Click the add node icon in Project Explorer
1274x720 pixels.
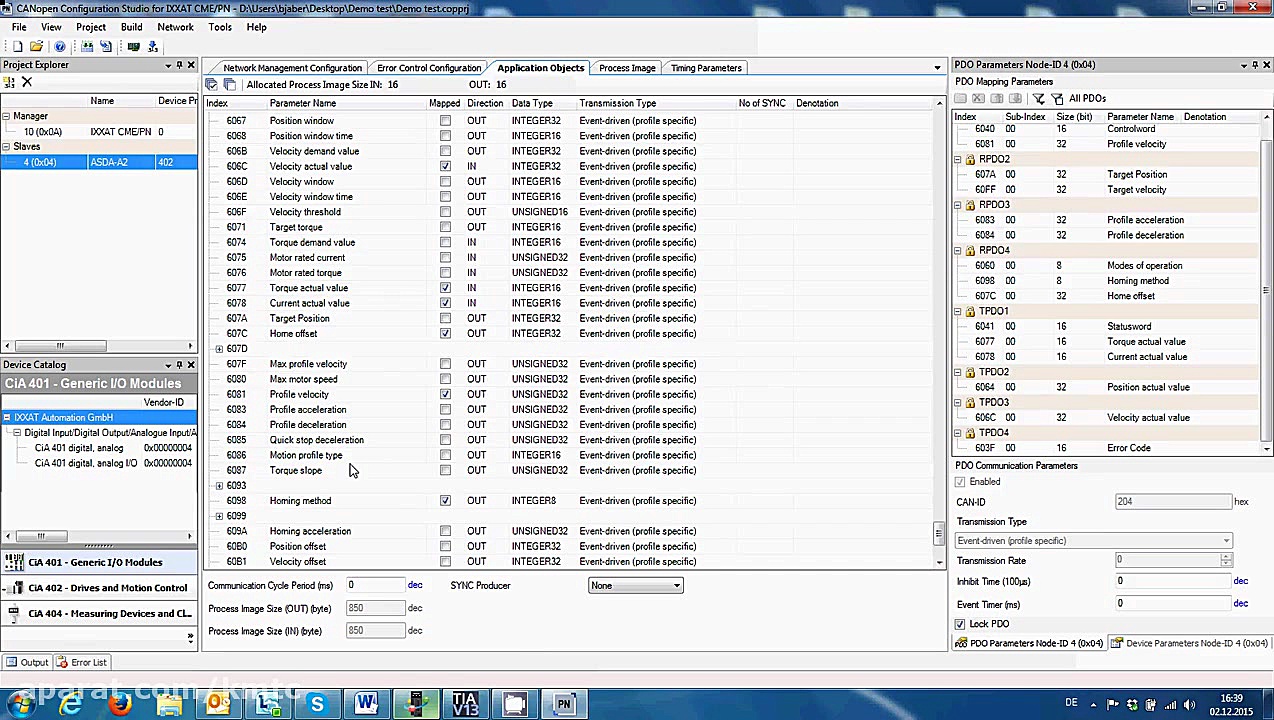(x=10, y=82)
